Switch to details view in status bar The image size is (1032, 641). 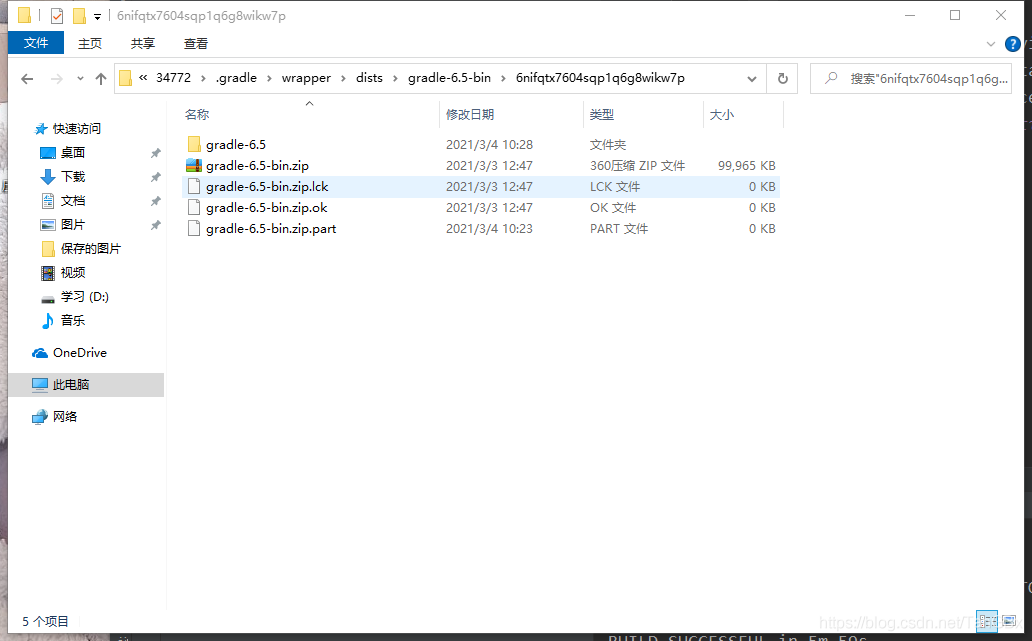(987, 621)
